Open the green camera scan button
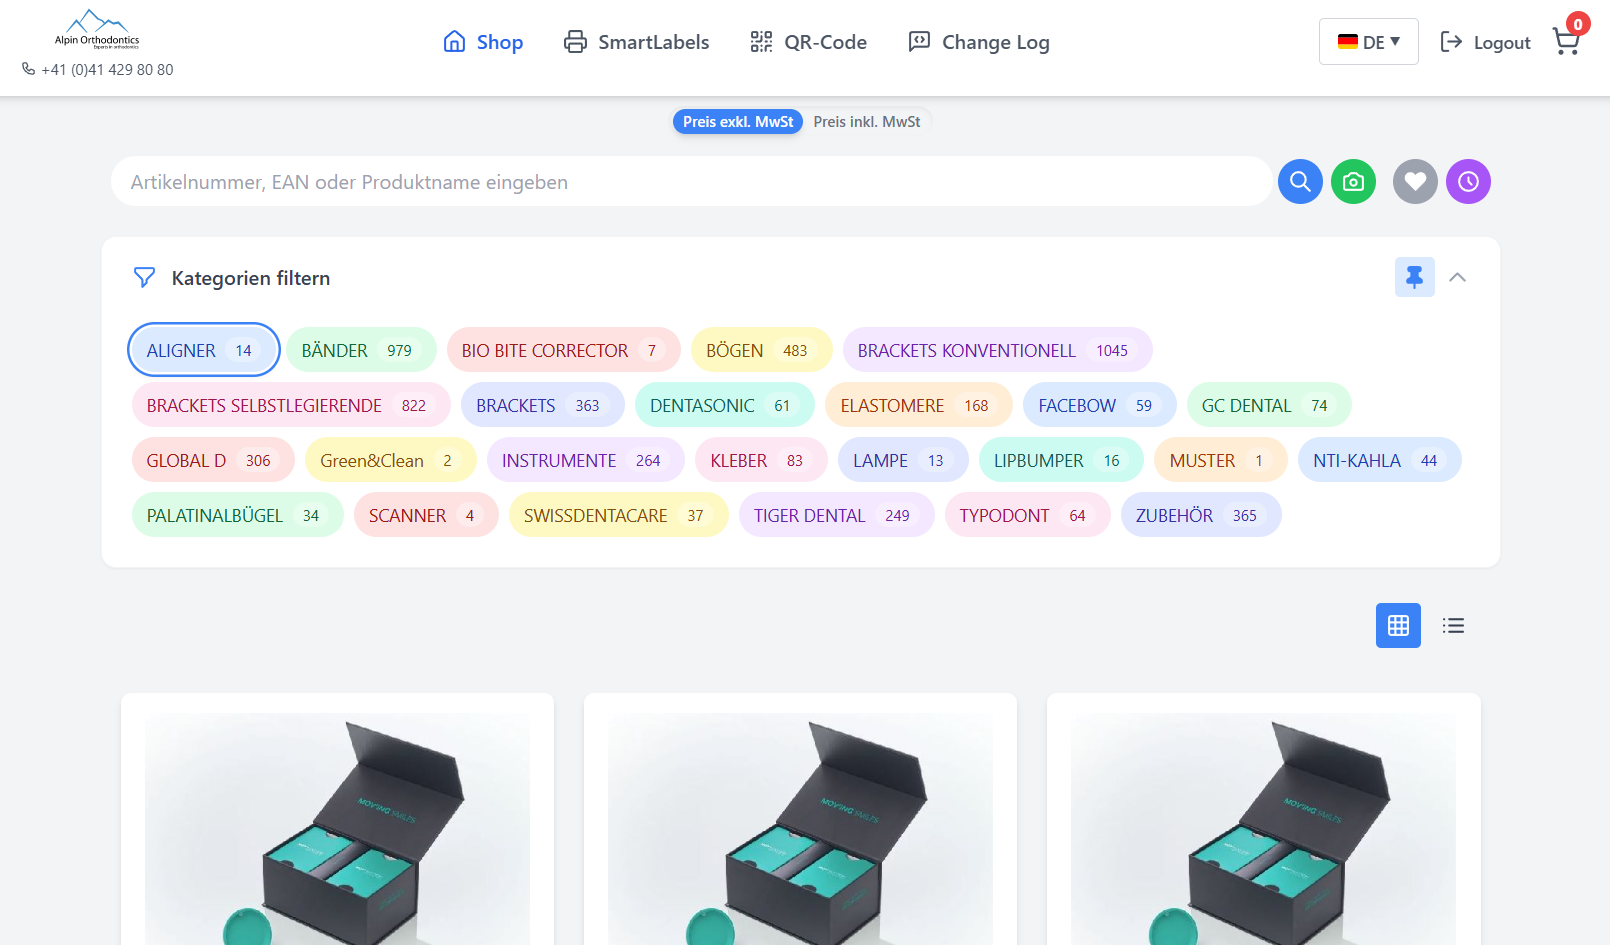 tap(1353, 182)
